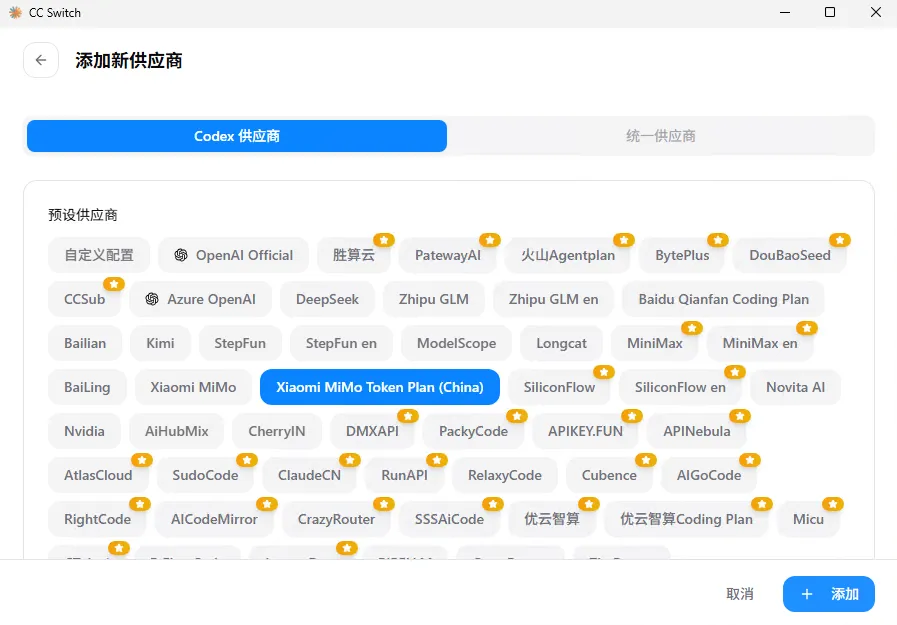Click the 添加 button
The image size is (897, 625).
click(x=828, y=594)
